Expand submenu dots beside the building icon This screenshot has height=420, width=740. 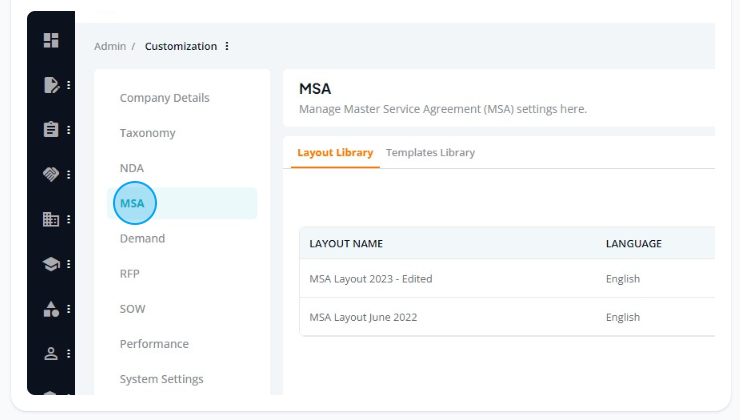(69, 219)
